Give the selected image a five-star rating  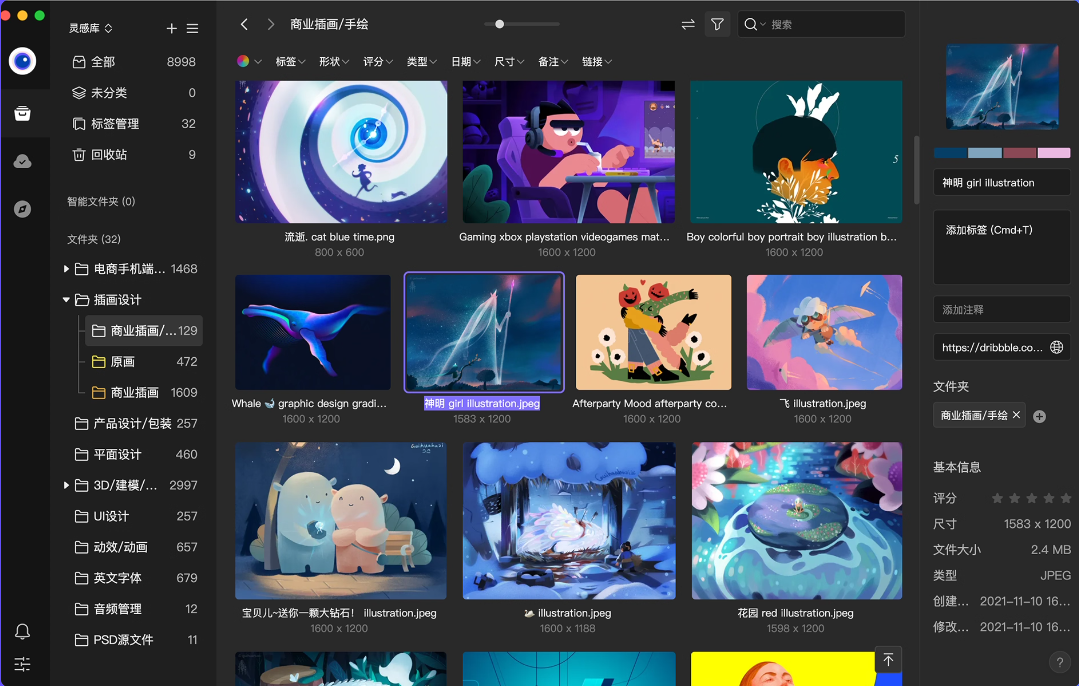click(x=1063, y=497)
